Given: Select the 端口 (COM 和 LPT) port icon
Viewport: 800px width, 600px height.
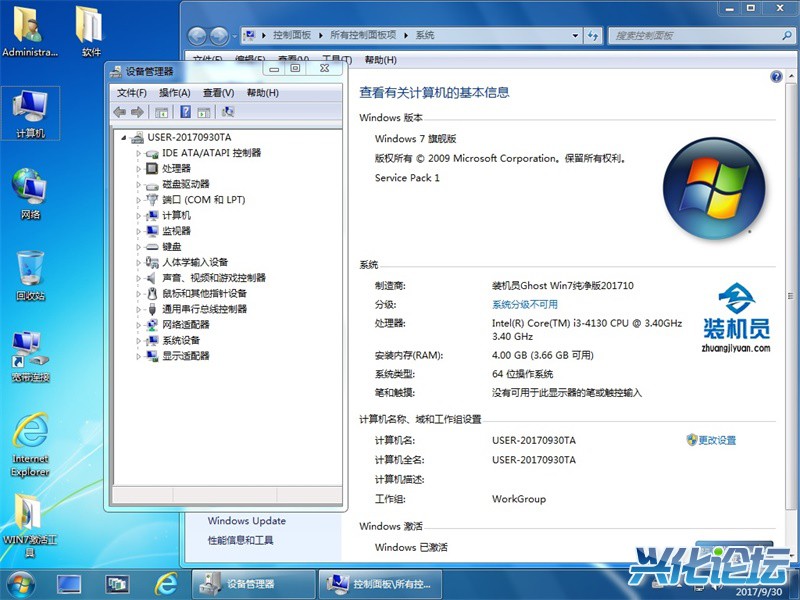Looking at the screenshot, I should tap(152, 199).
